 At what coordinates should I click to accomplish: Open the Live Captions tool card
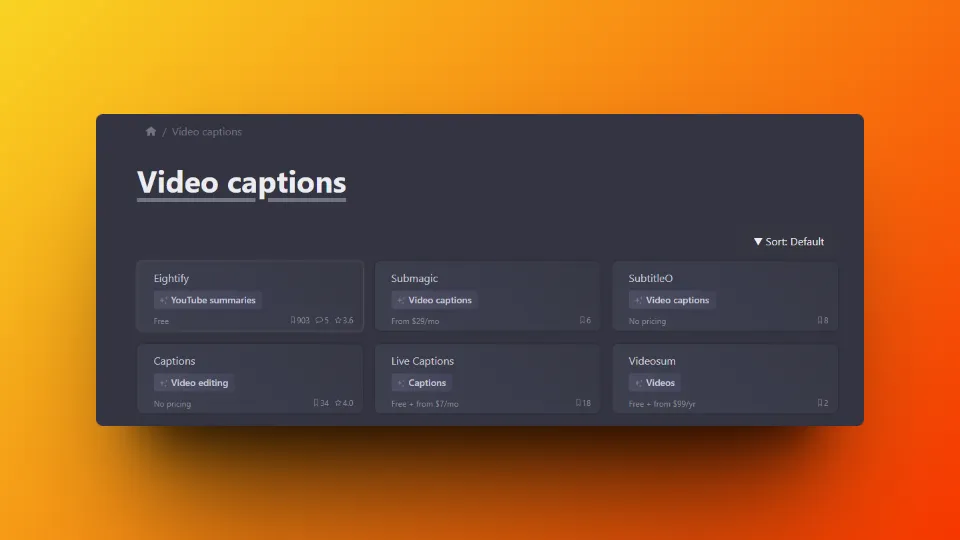point(487,379)
